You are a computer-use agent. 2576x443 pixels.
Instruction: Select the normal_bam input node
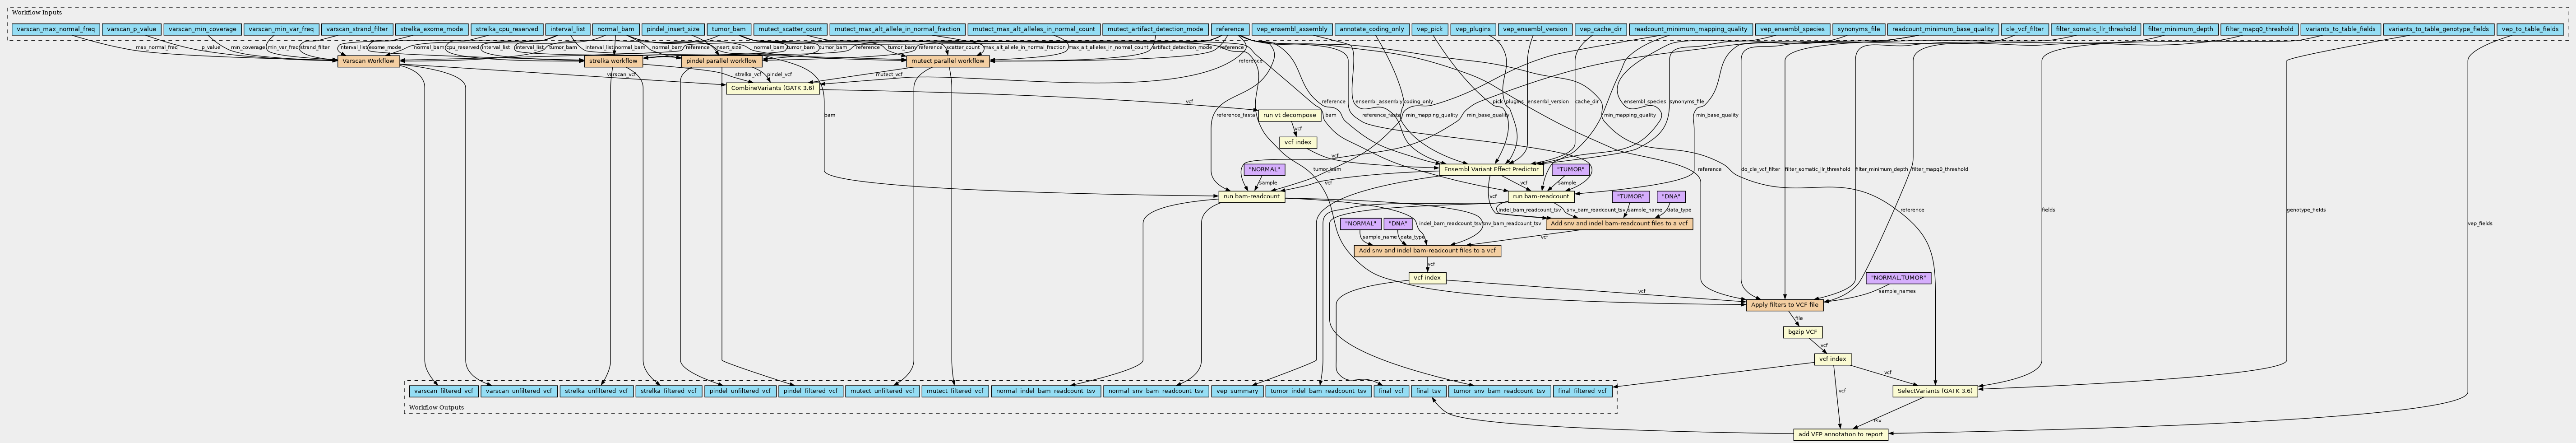pyautogui.click(x=615, y=30)
